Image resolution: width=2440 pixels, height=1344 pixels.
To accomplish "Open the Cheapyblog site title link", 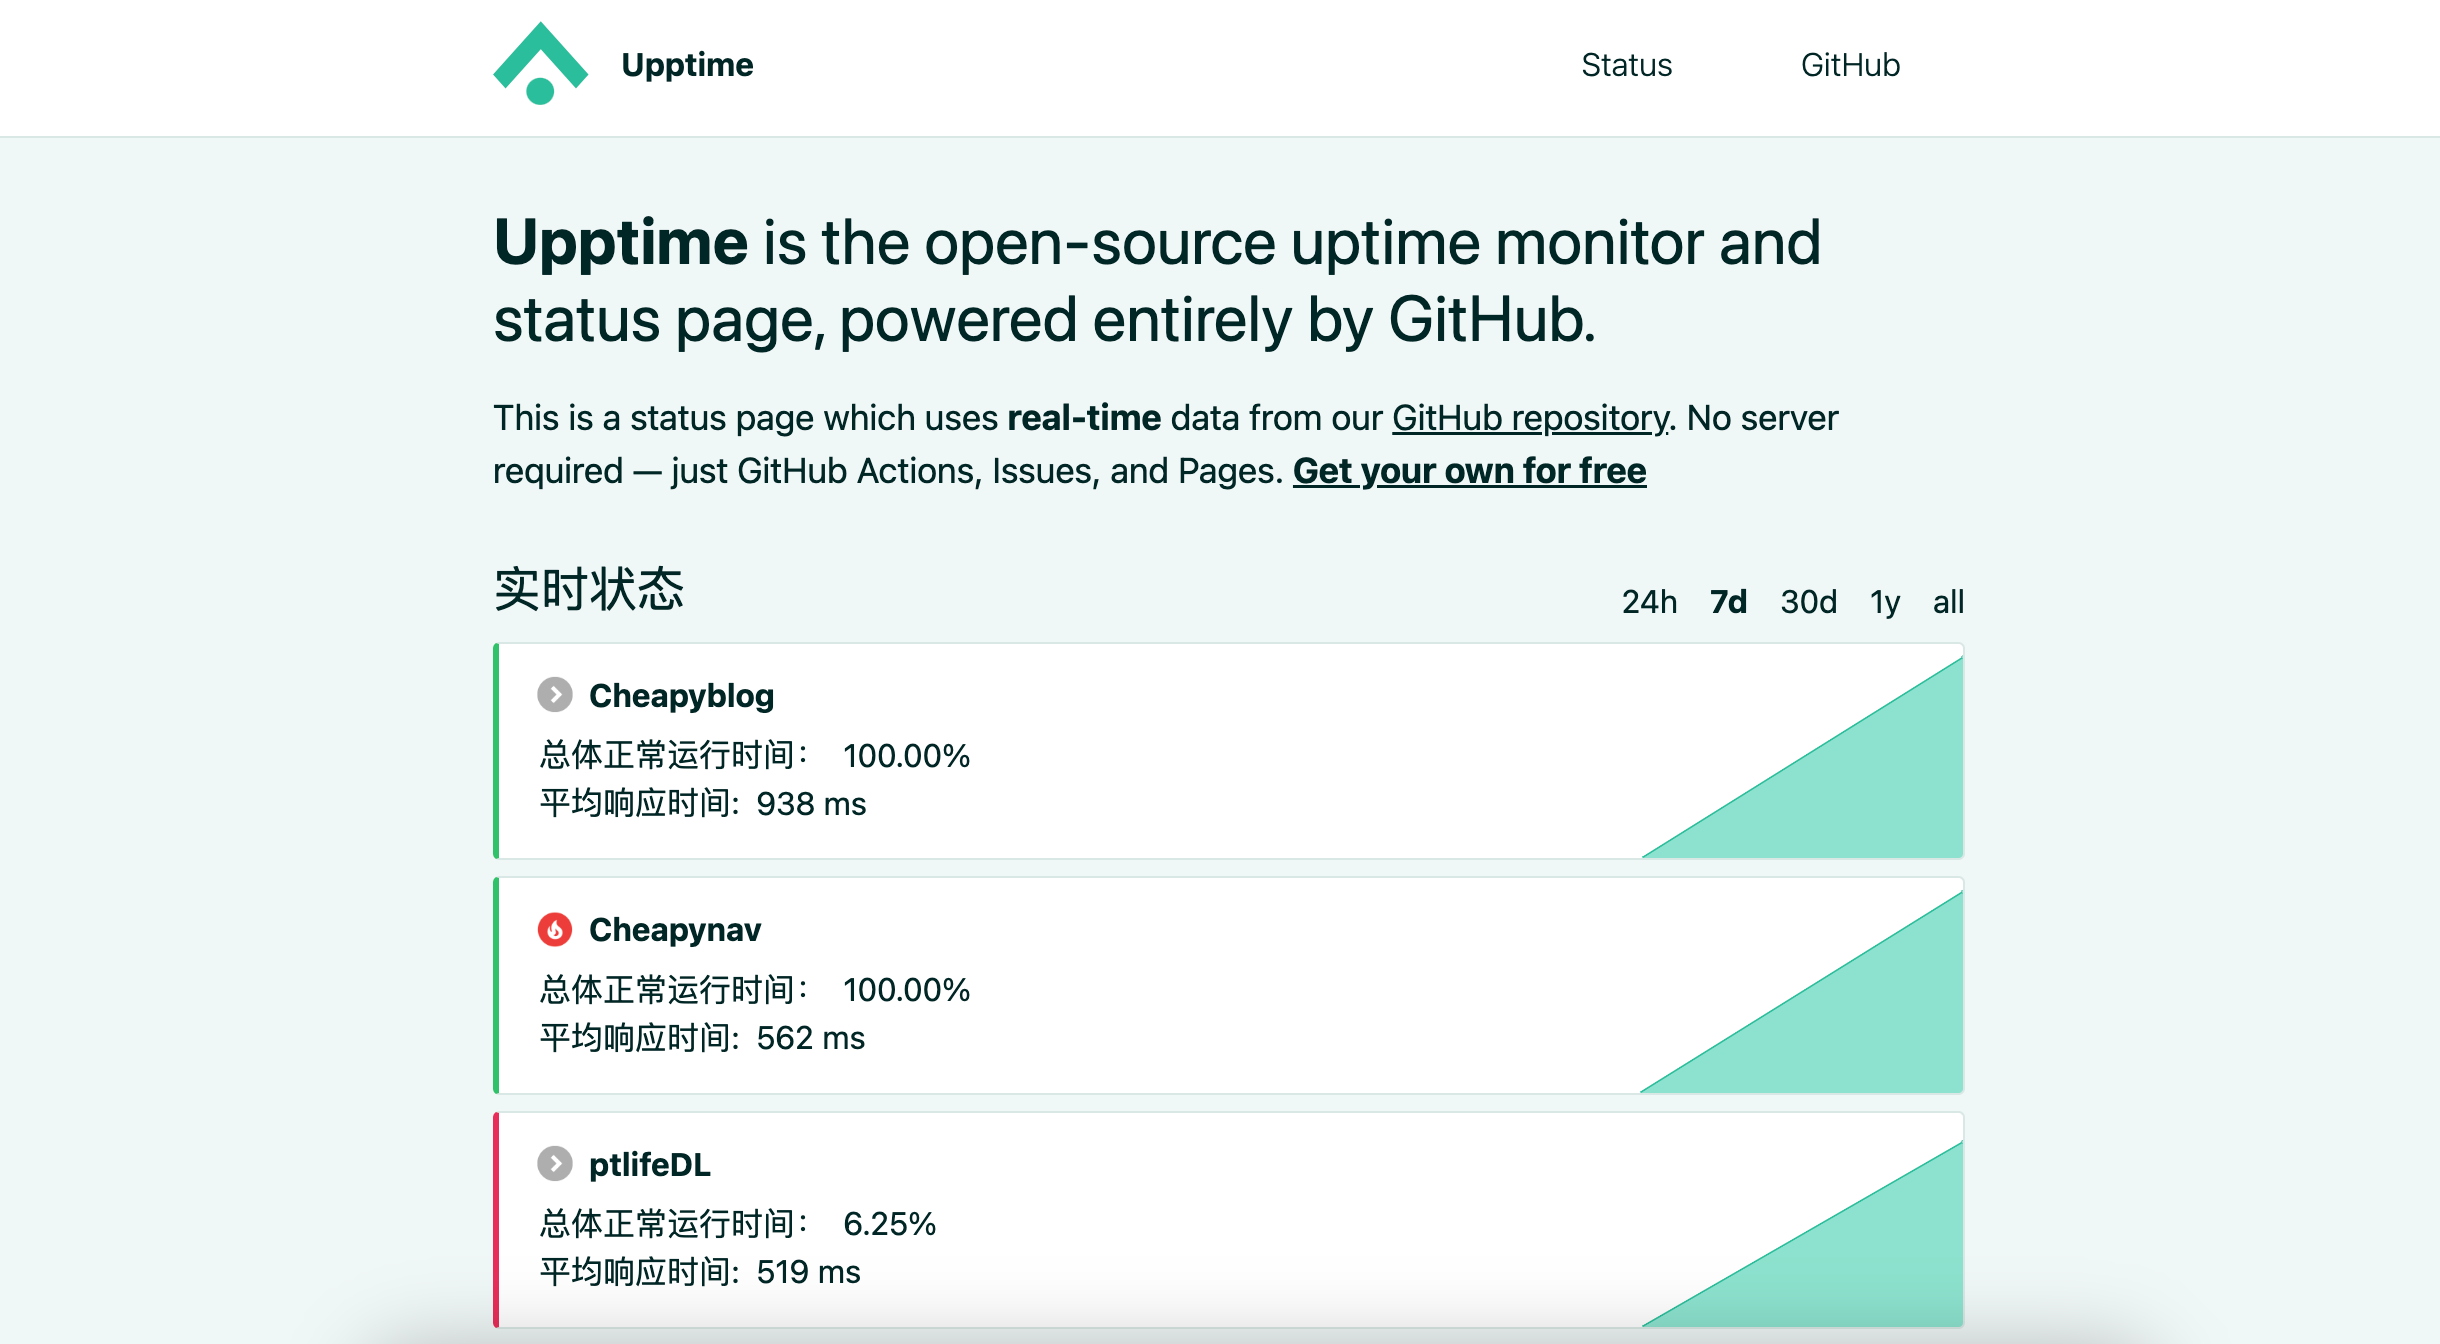I will tap(681, 695).
